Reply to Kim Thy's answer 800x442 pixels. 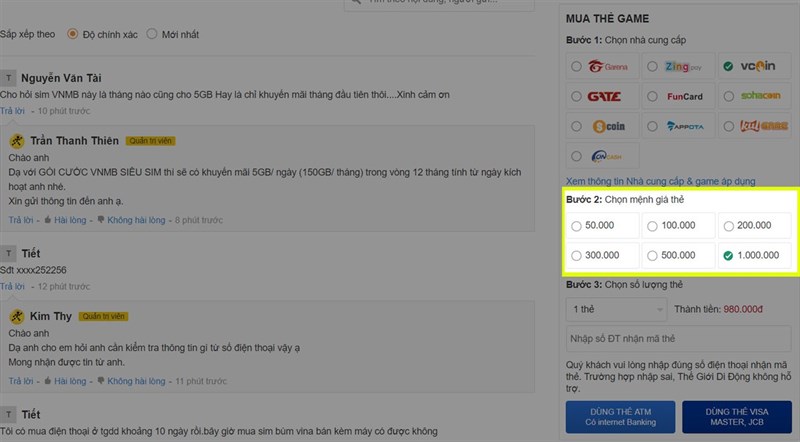tap(21, 381)
